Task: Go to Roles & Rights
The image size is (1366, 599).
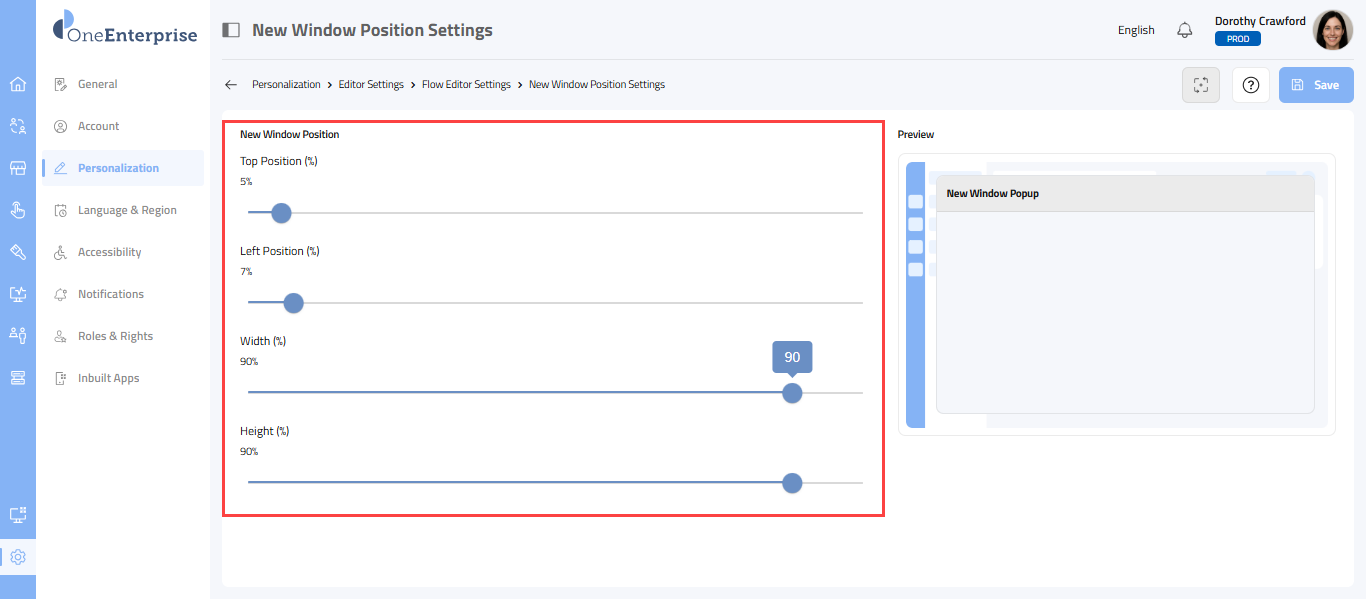Action: pos(115,336)
